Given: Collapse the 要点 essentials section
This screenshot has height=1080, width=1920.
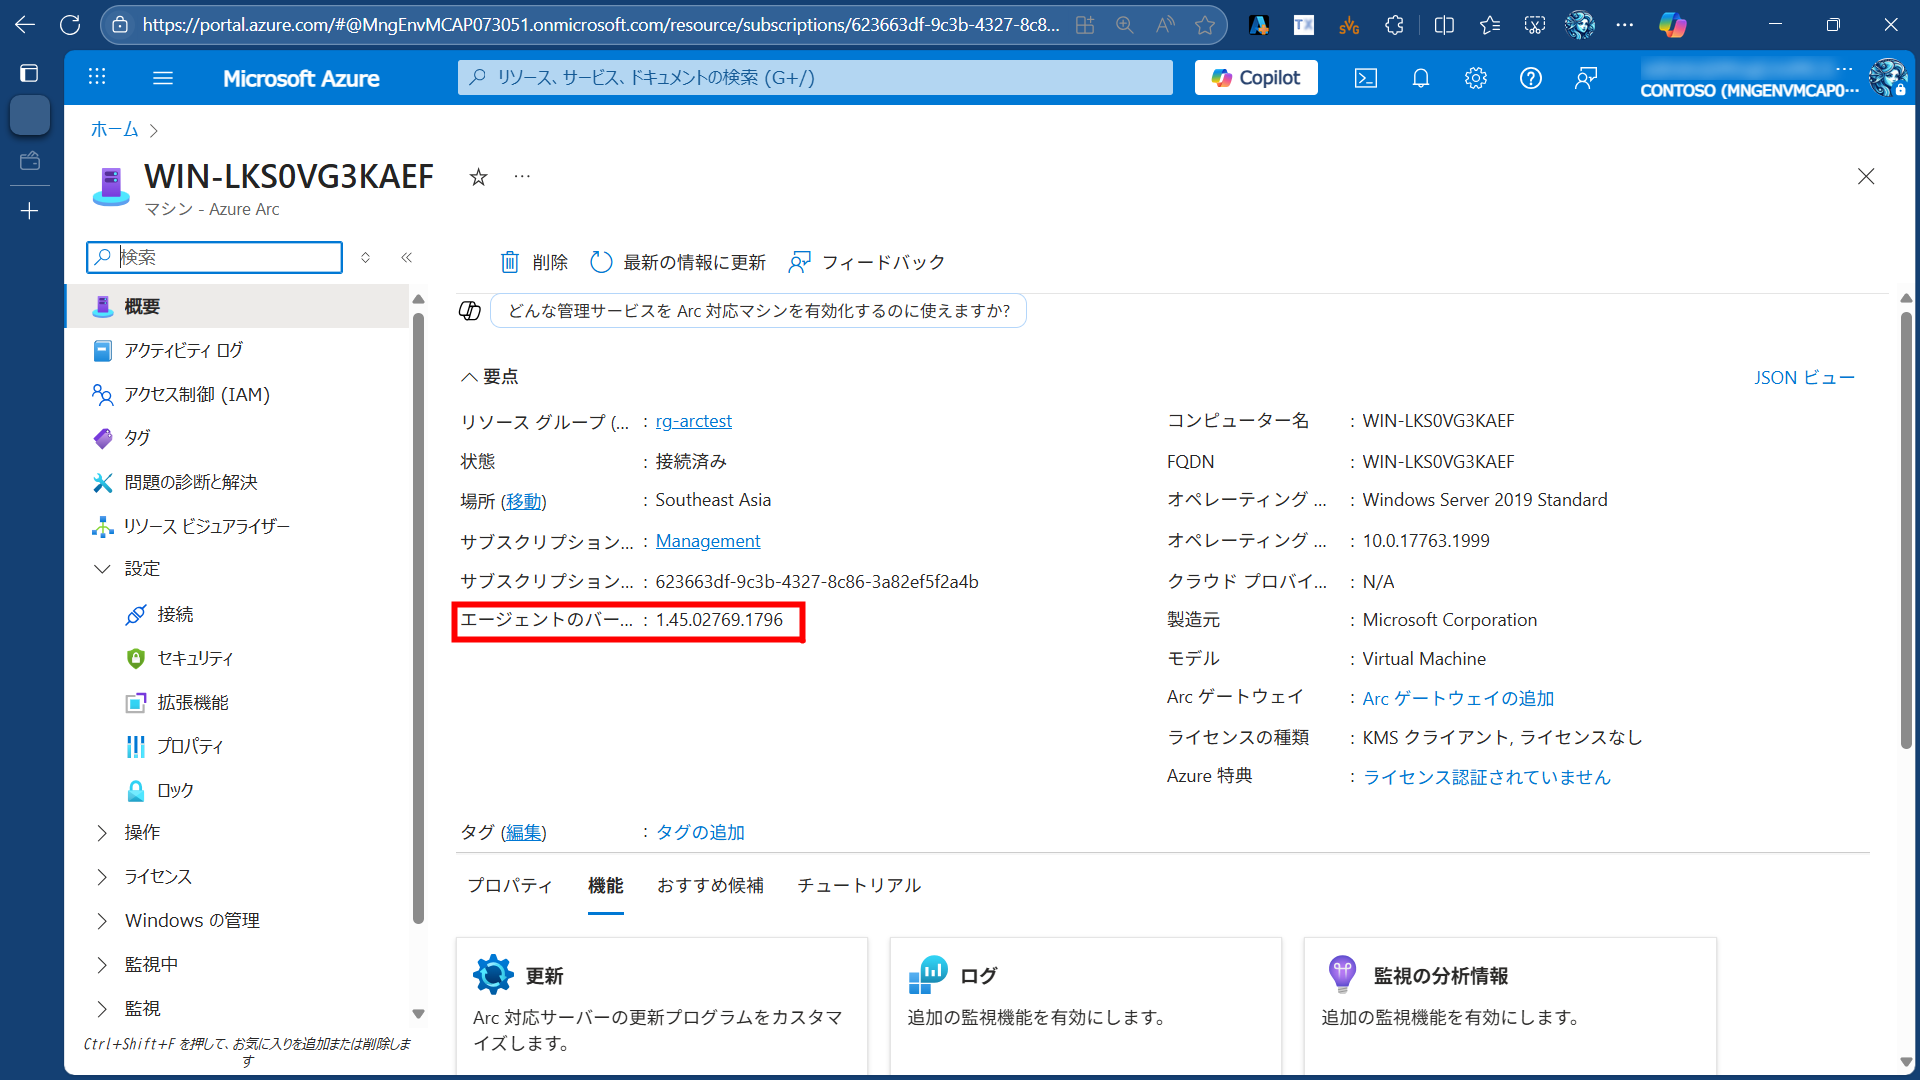Looking at the screenshot, I should (x=468, y=377).
